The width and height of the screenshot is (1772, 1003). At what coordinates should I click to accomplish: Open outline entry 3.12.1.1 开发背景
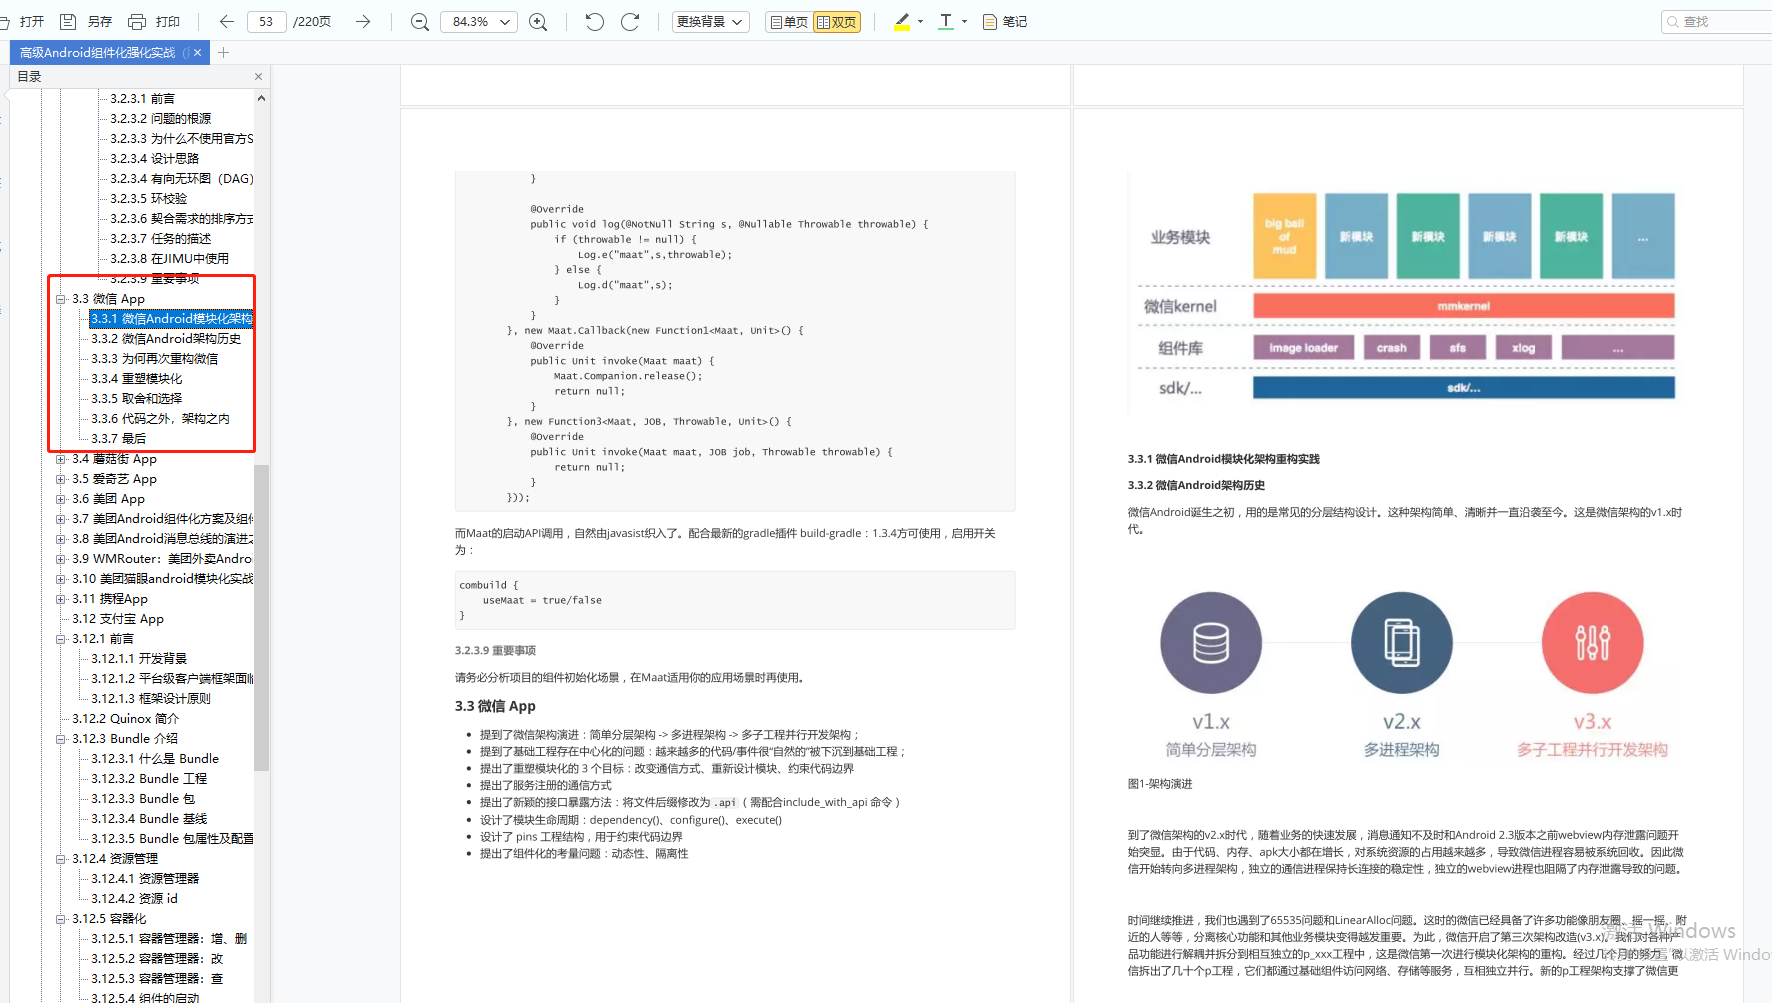click(x=139, y=659)
